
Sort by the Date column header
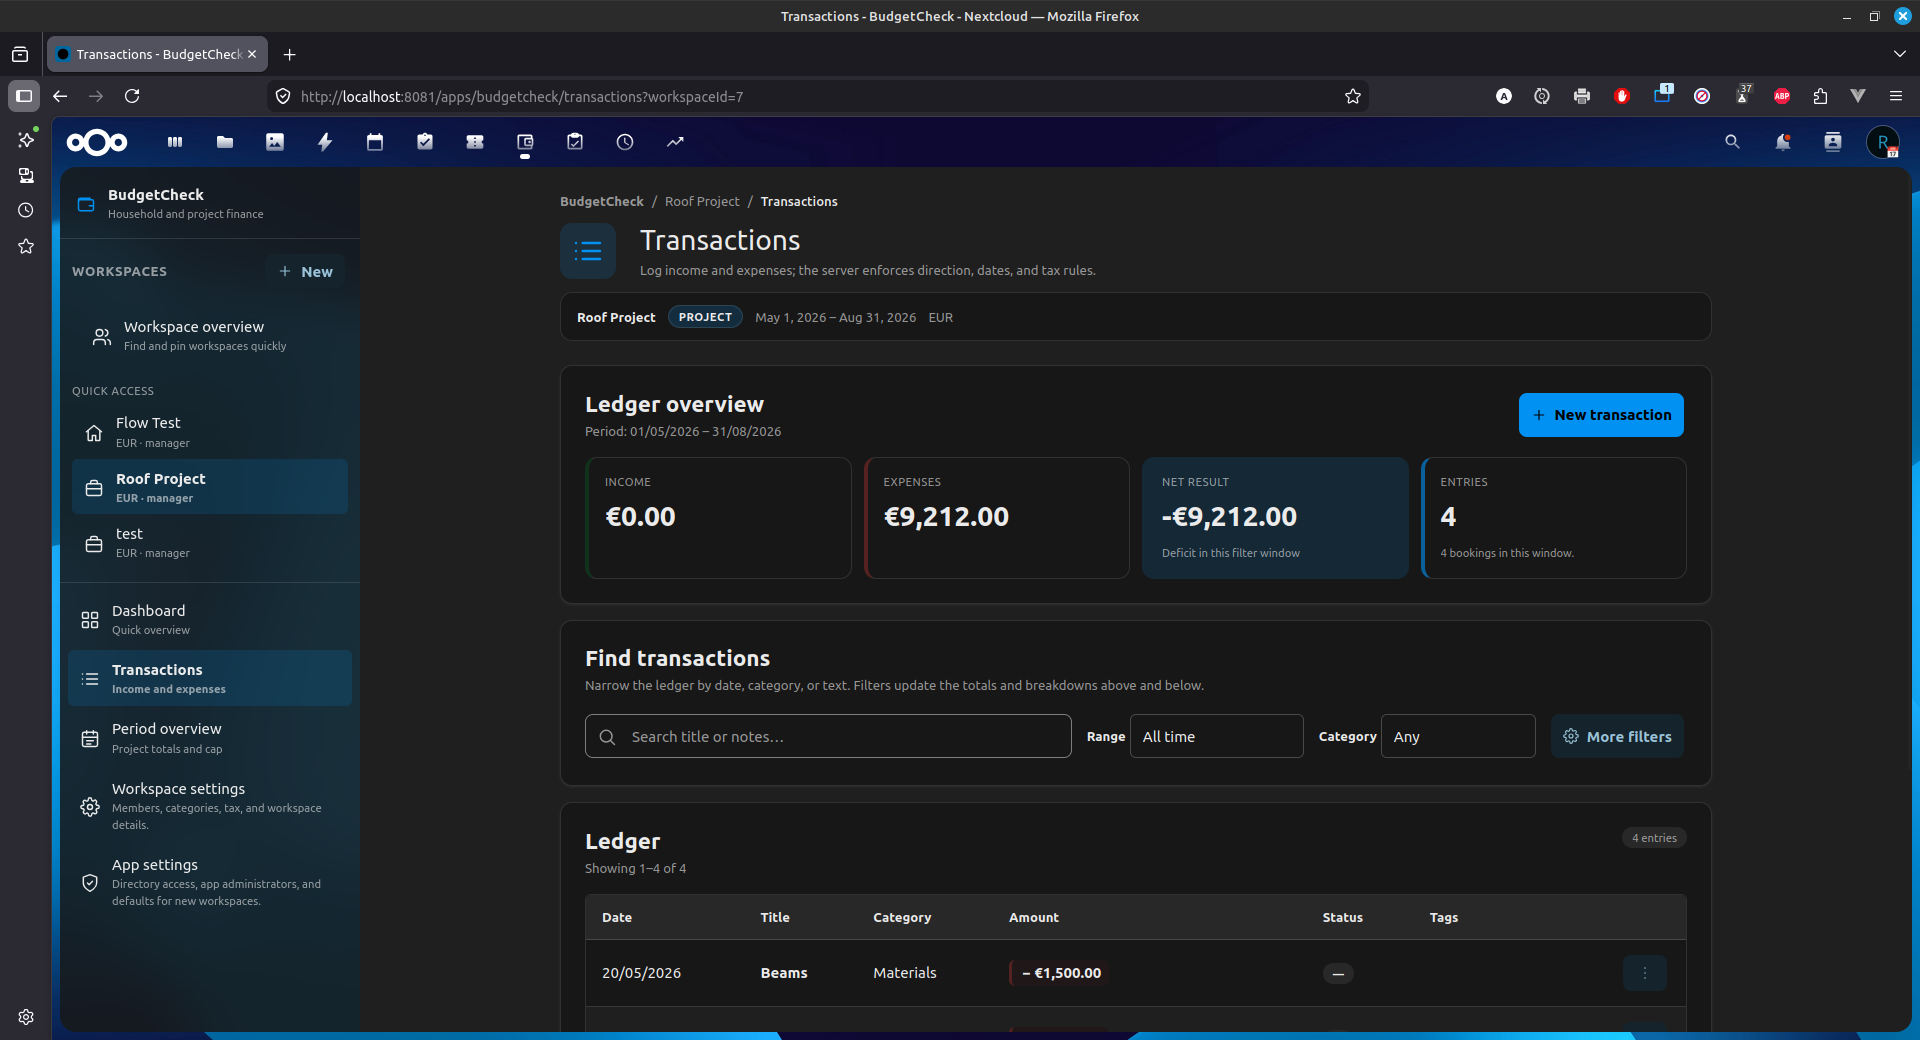(x=617, y=917)
